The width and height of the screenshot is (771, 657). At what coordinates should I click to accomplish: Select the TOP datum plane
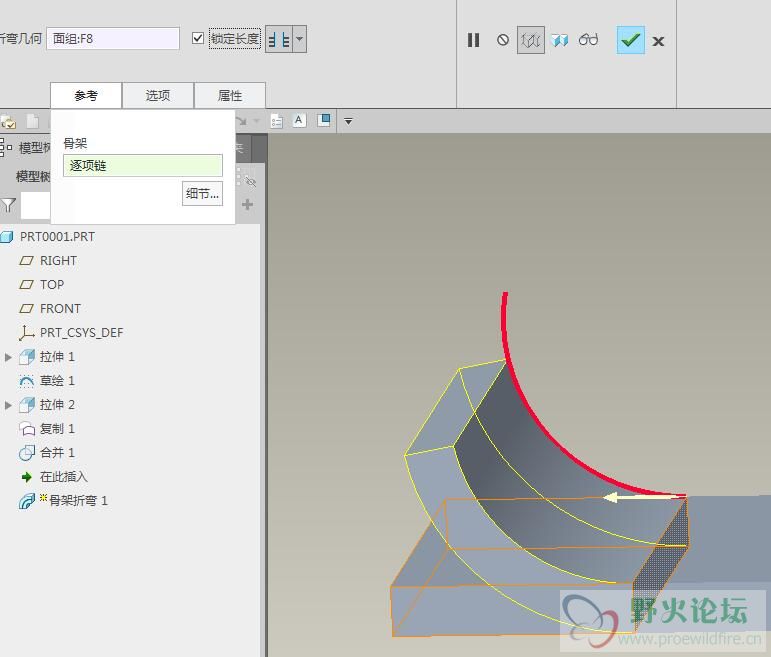(x=52, y=285)
